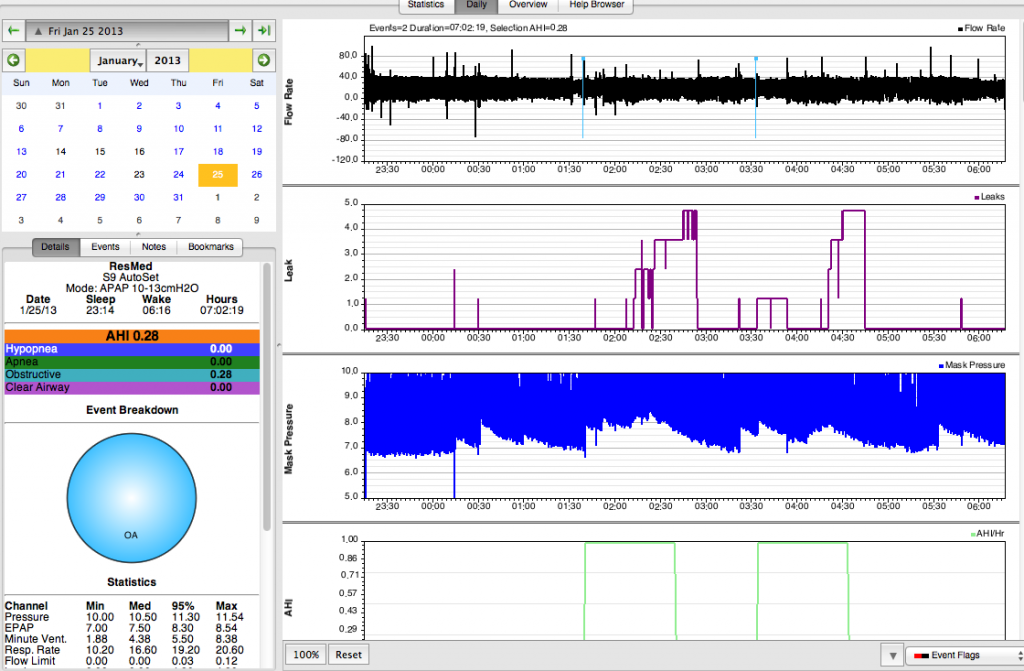Click the wake time value 06:16
This screenshot has width=1024, height=671.
(x=157, y=310)
